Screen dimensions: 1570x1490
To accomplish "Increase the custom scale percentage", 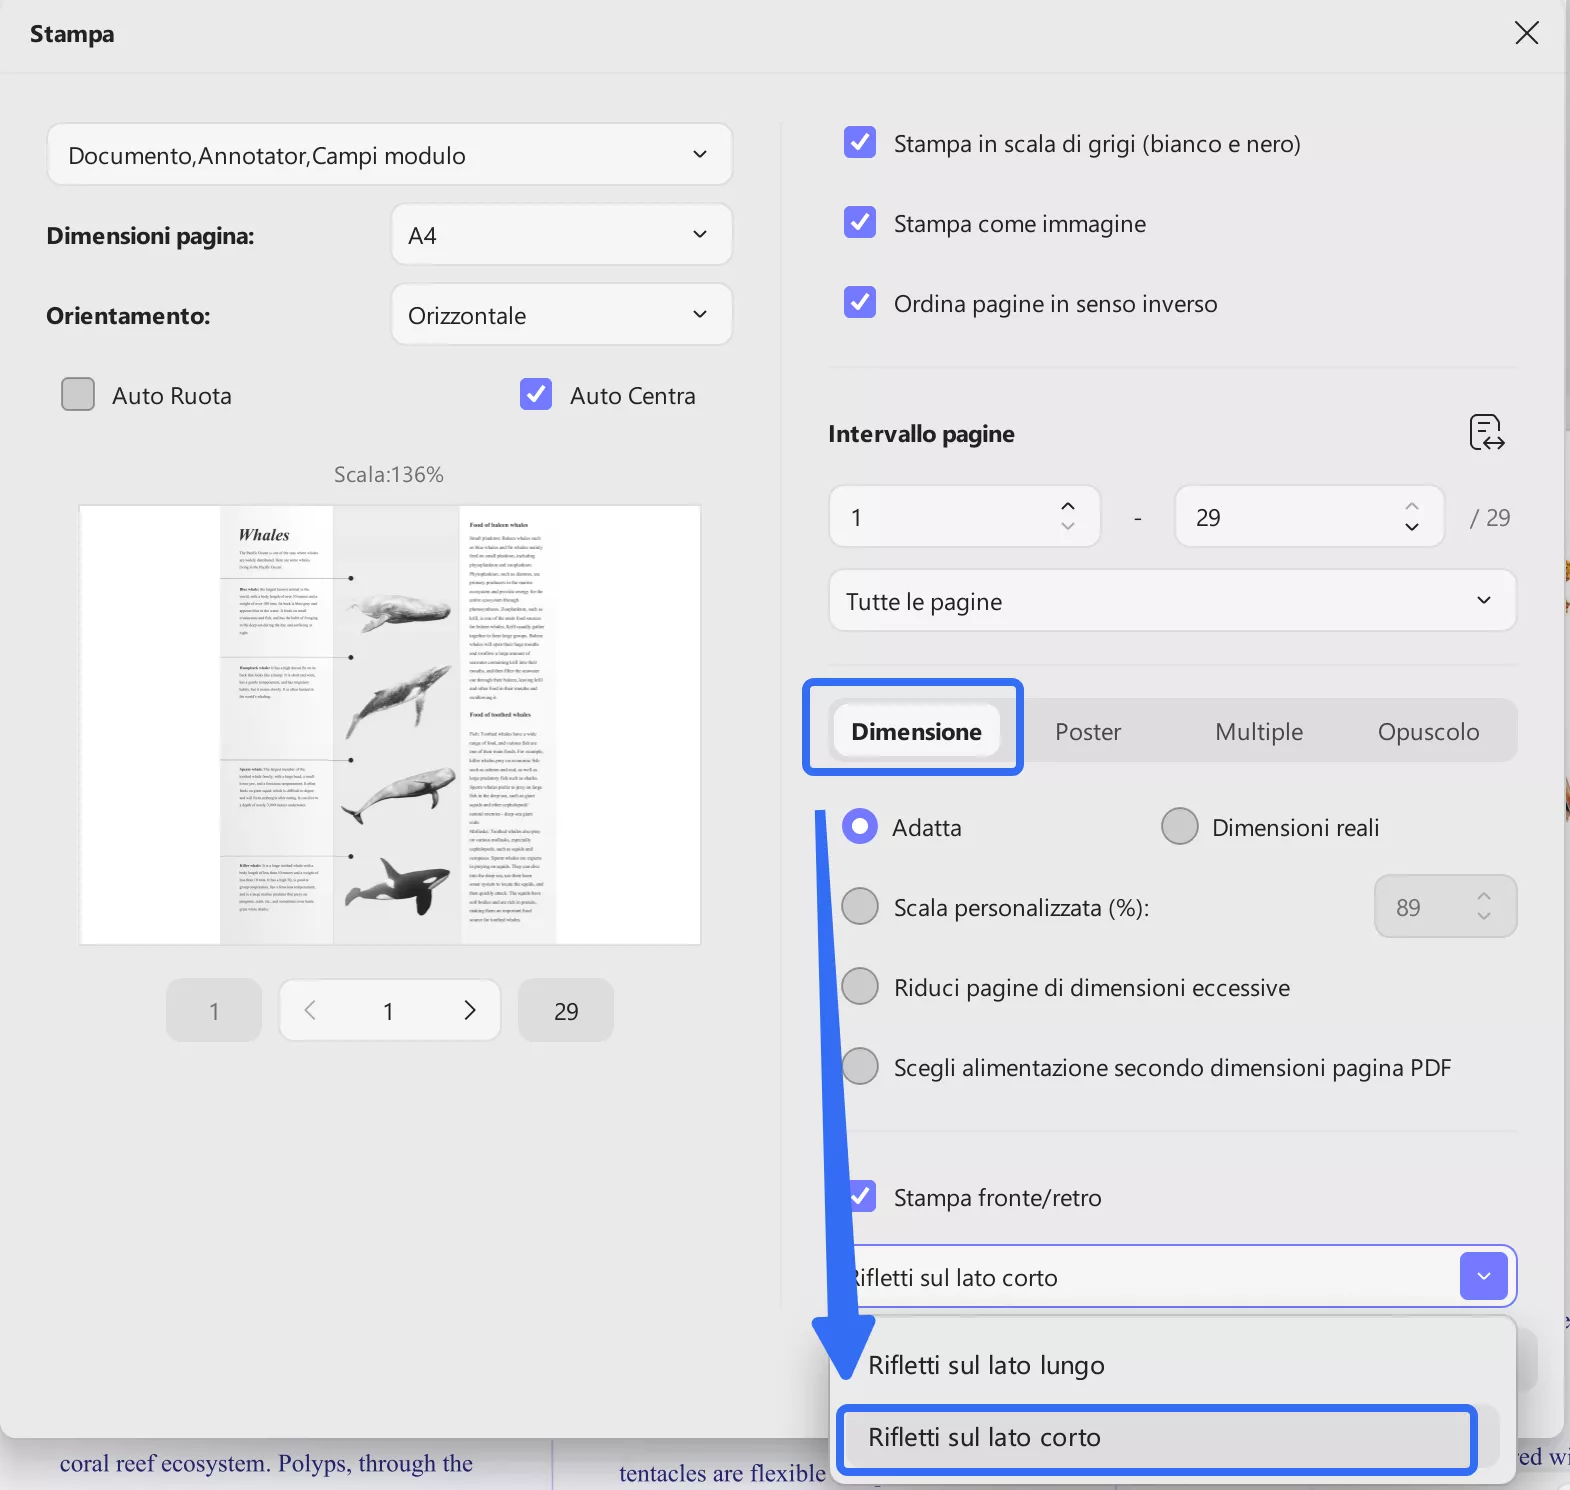I will (x=1484, y=896).
